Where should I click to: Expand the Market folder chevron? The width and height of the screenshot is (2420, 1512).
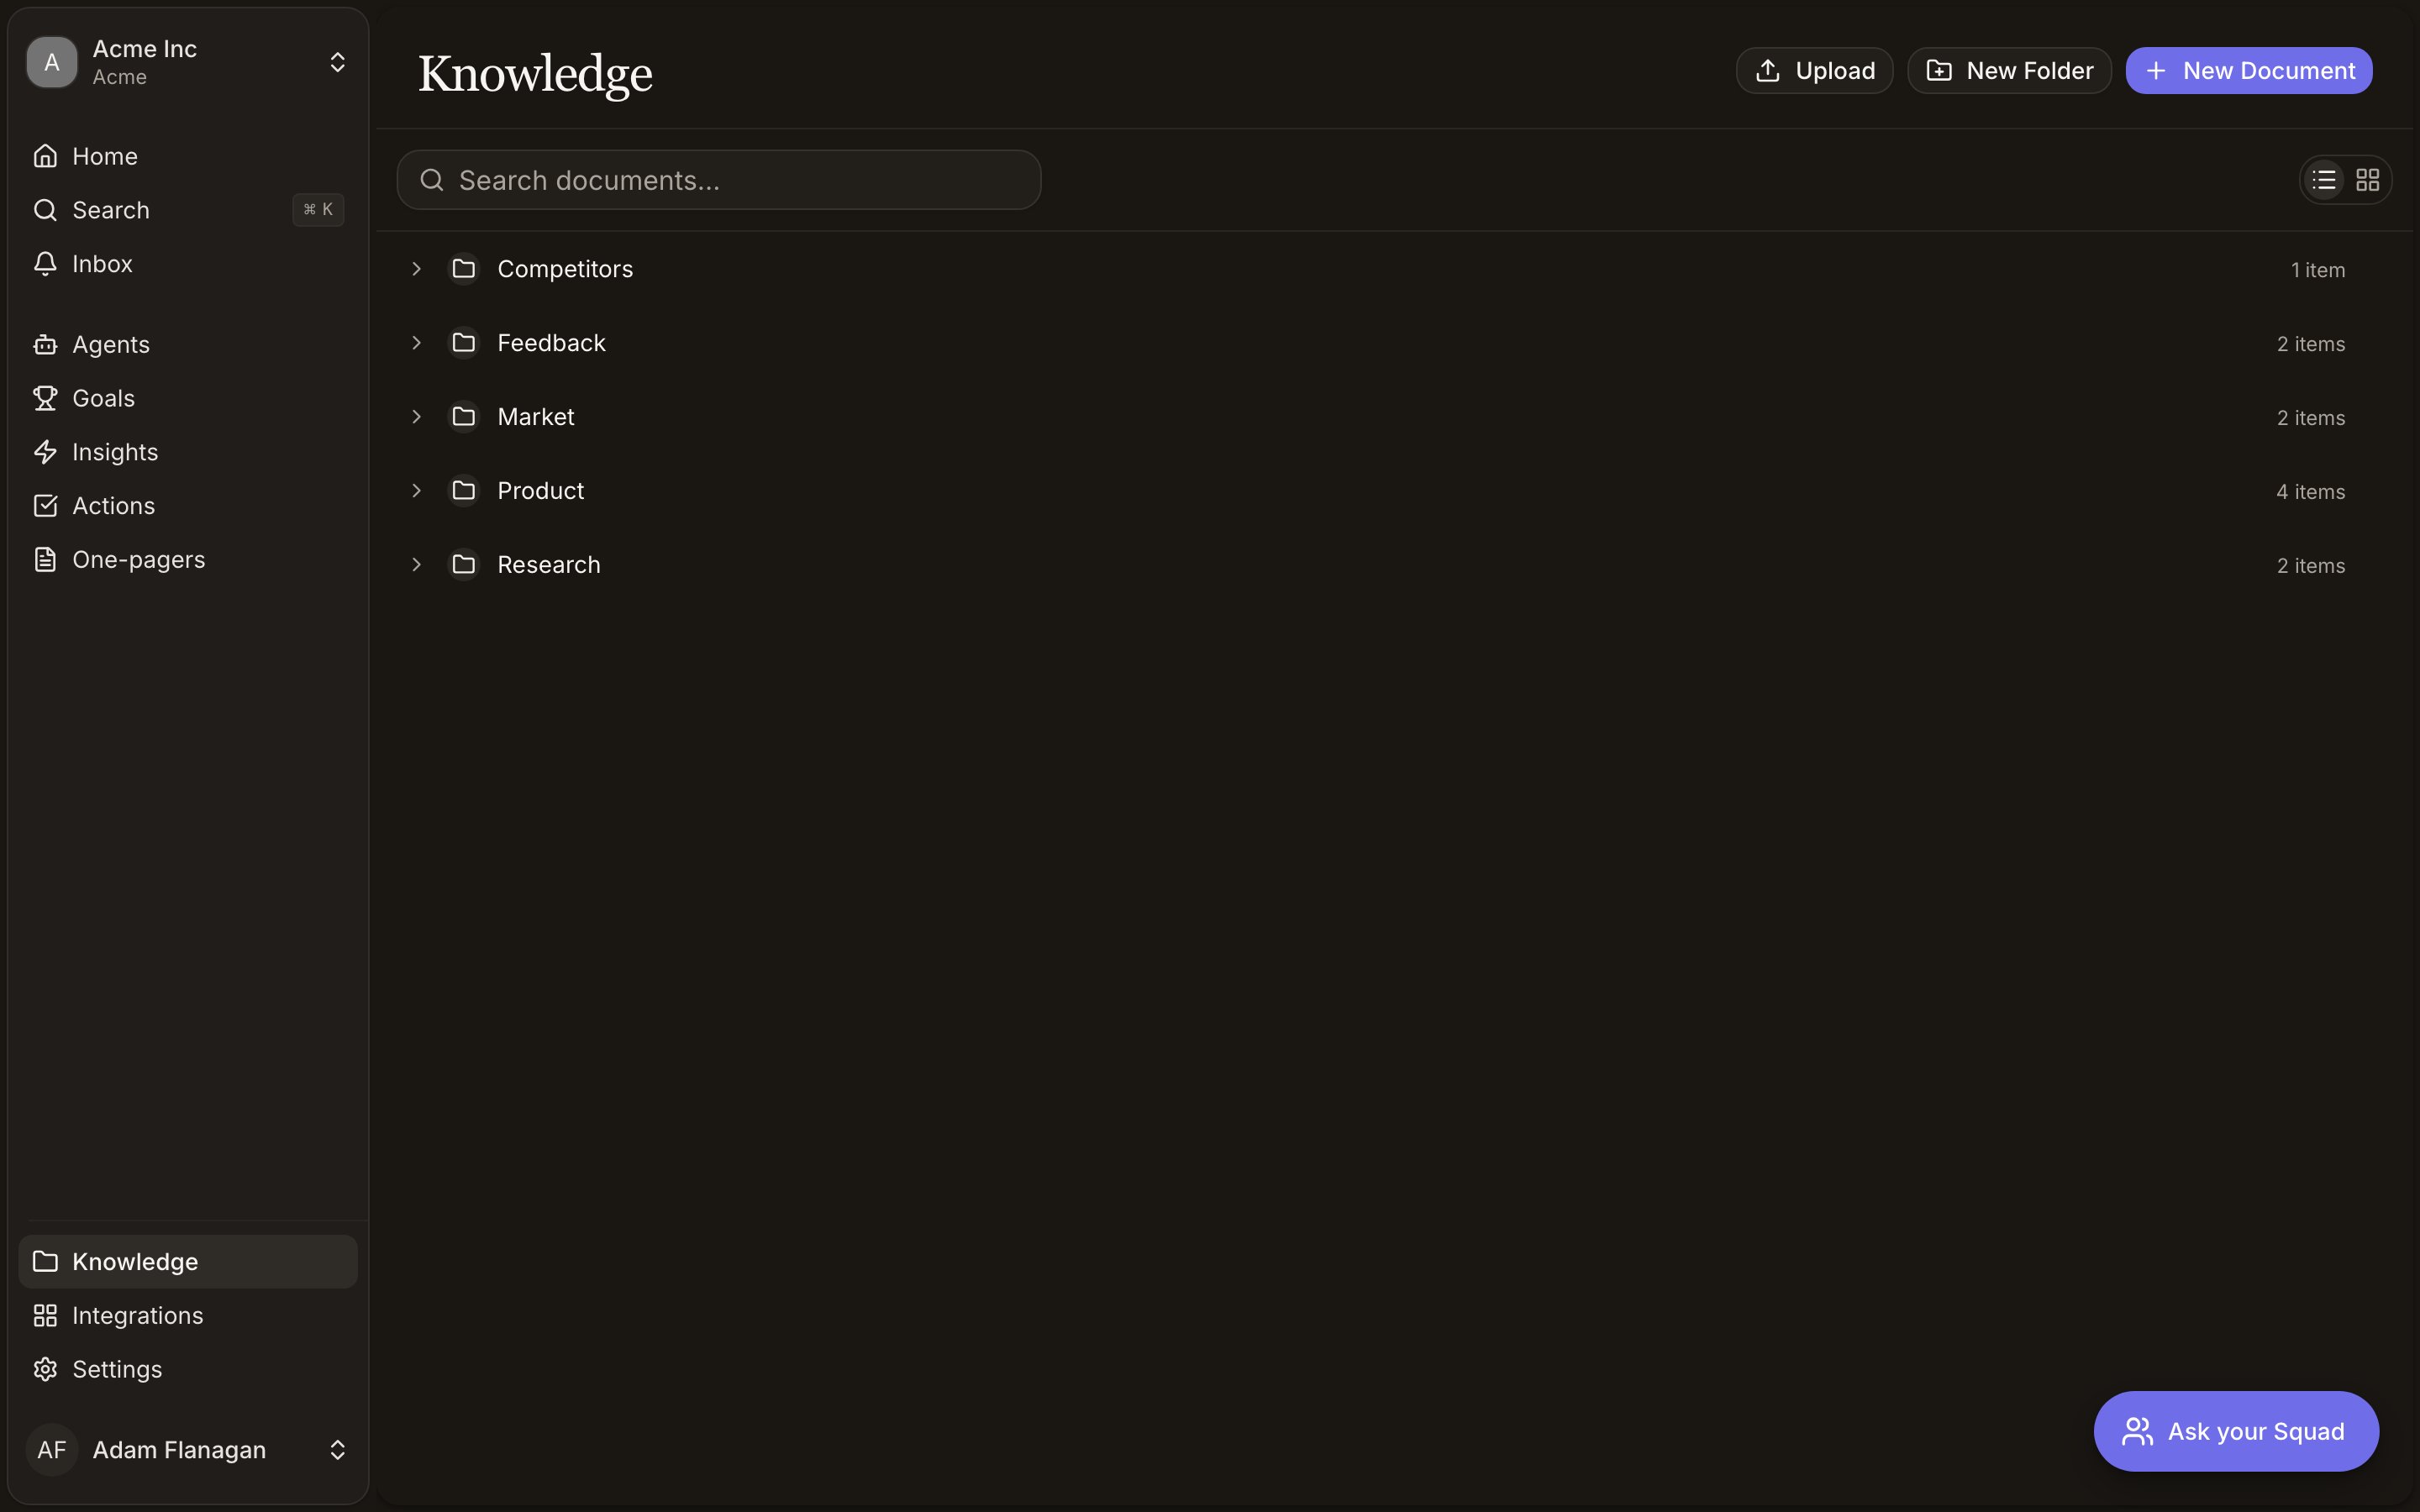tap(417, 417)
